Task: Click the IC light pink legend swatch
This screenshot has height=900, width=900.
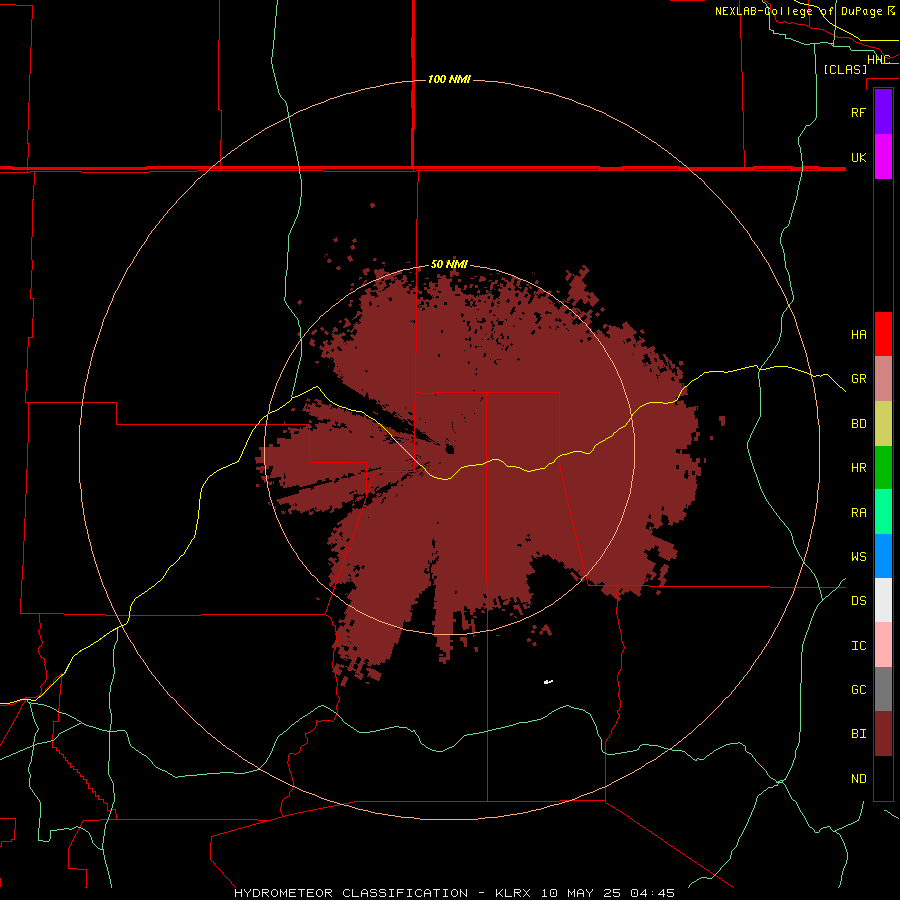Action: (883, 645)
